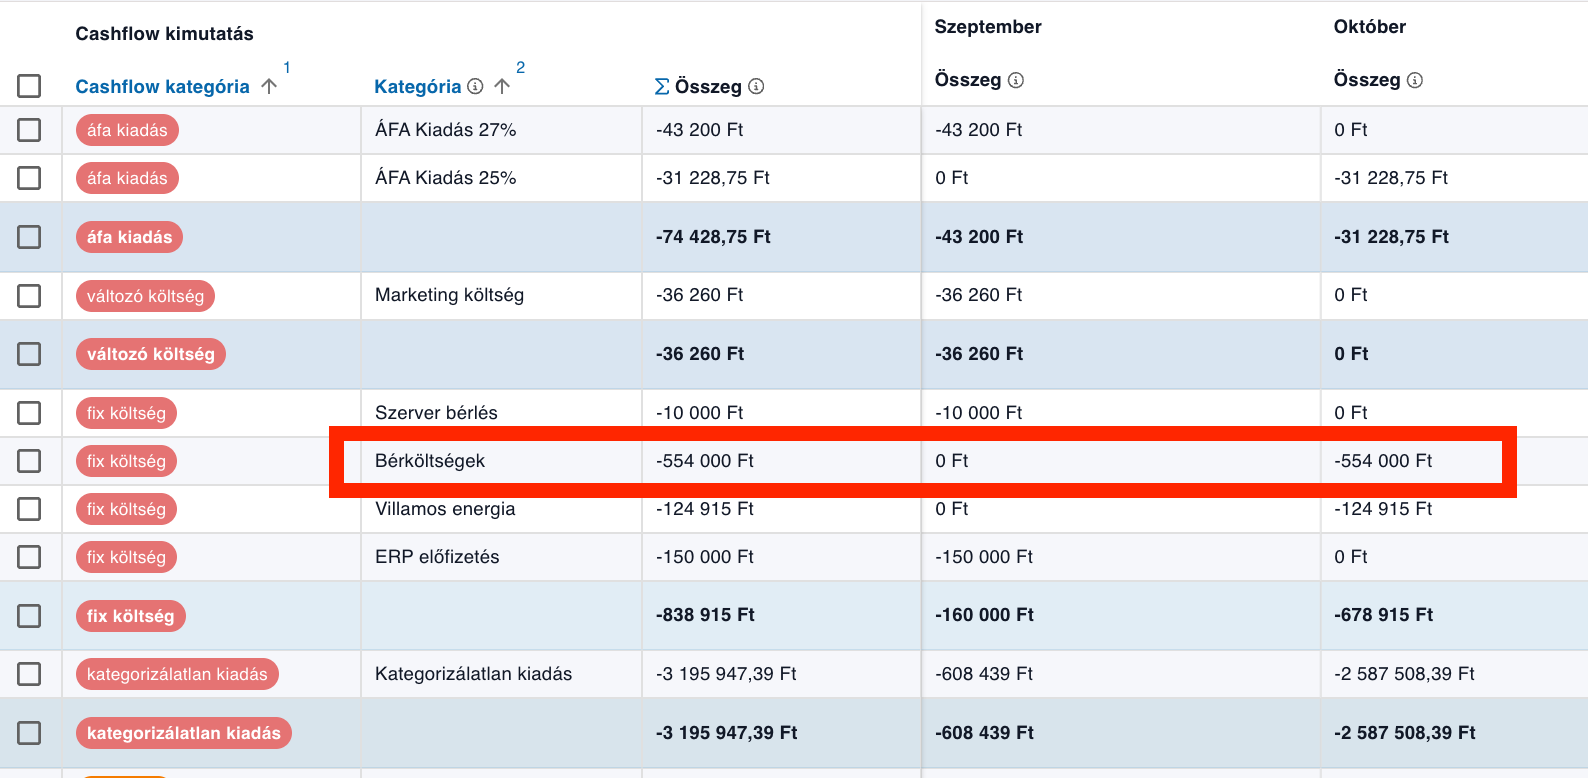The image size is (1588, 778).
Task: Click the sigma icon before the total Összeg header
Action: pos(662,87)
